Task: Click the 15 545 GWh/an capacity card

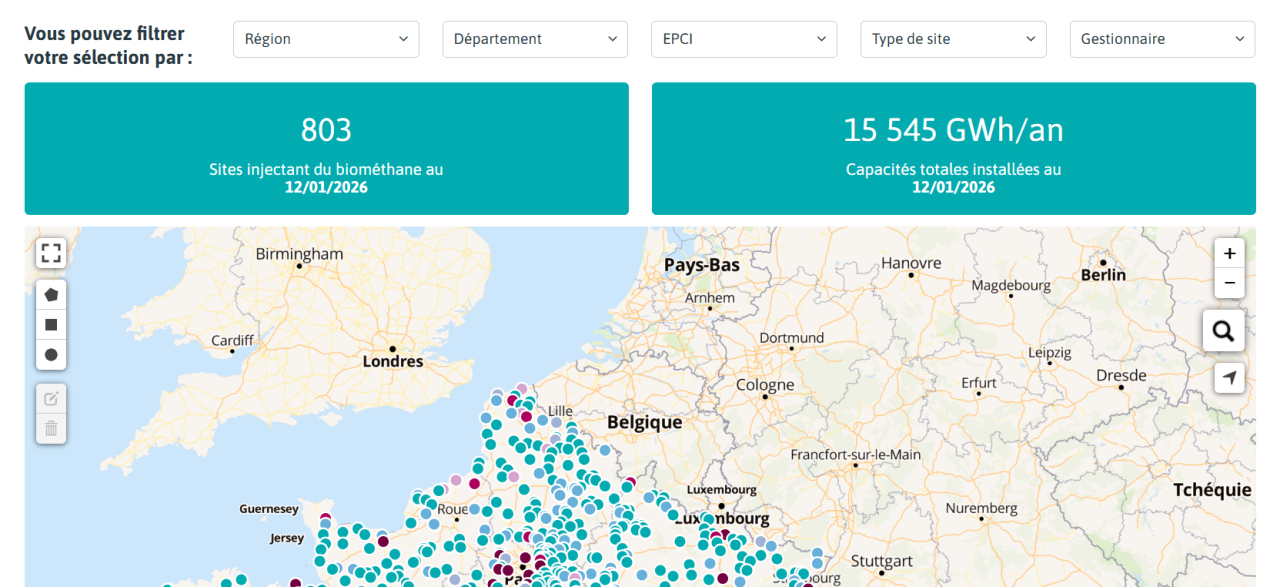Action: pos(953,149)
